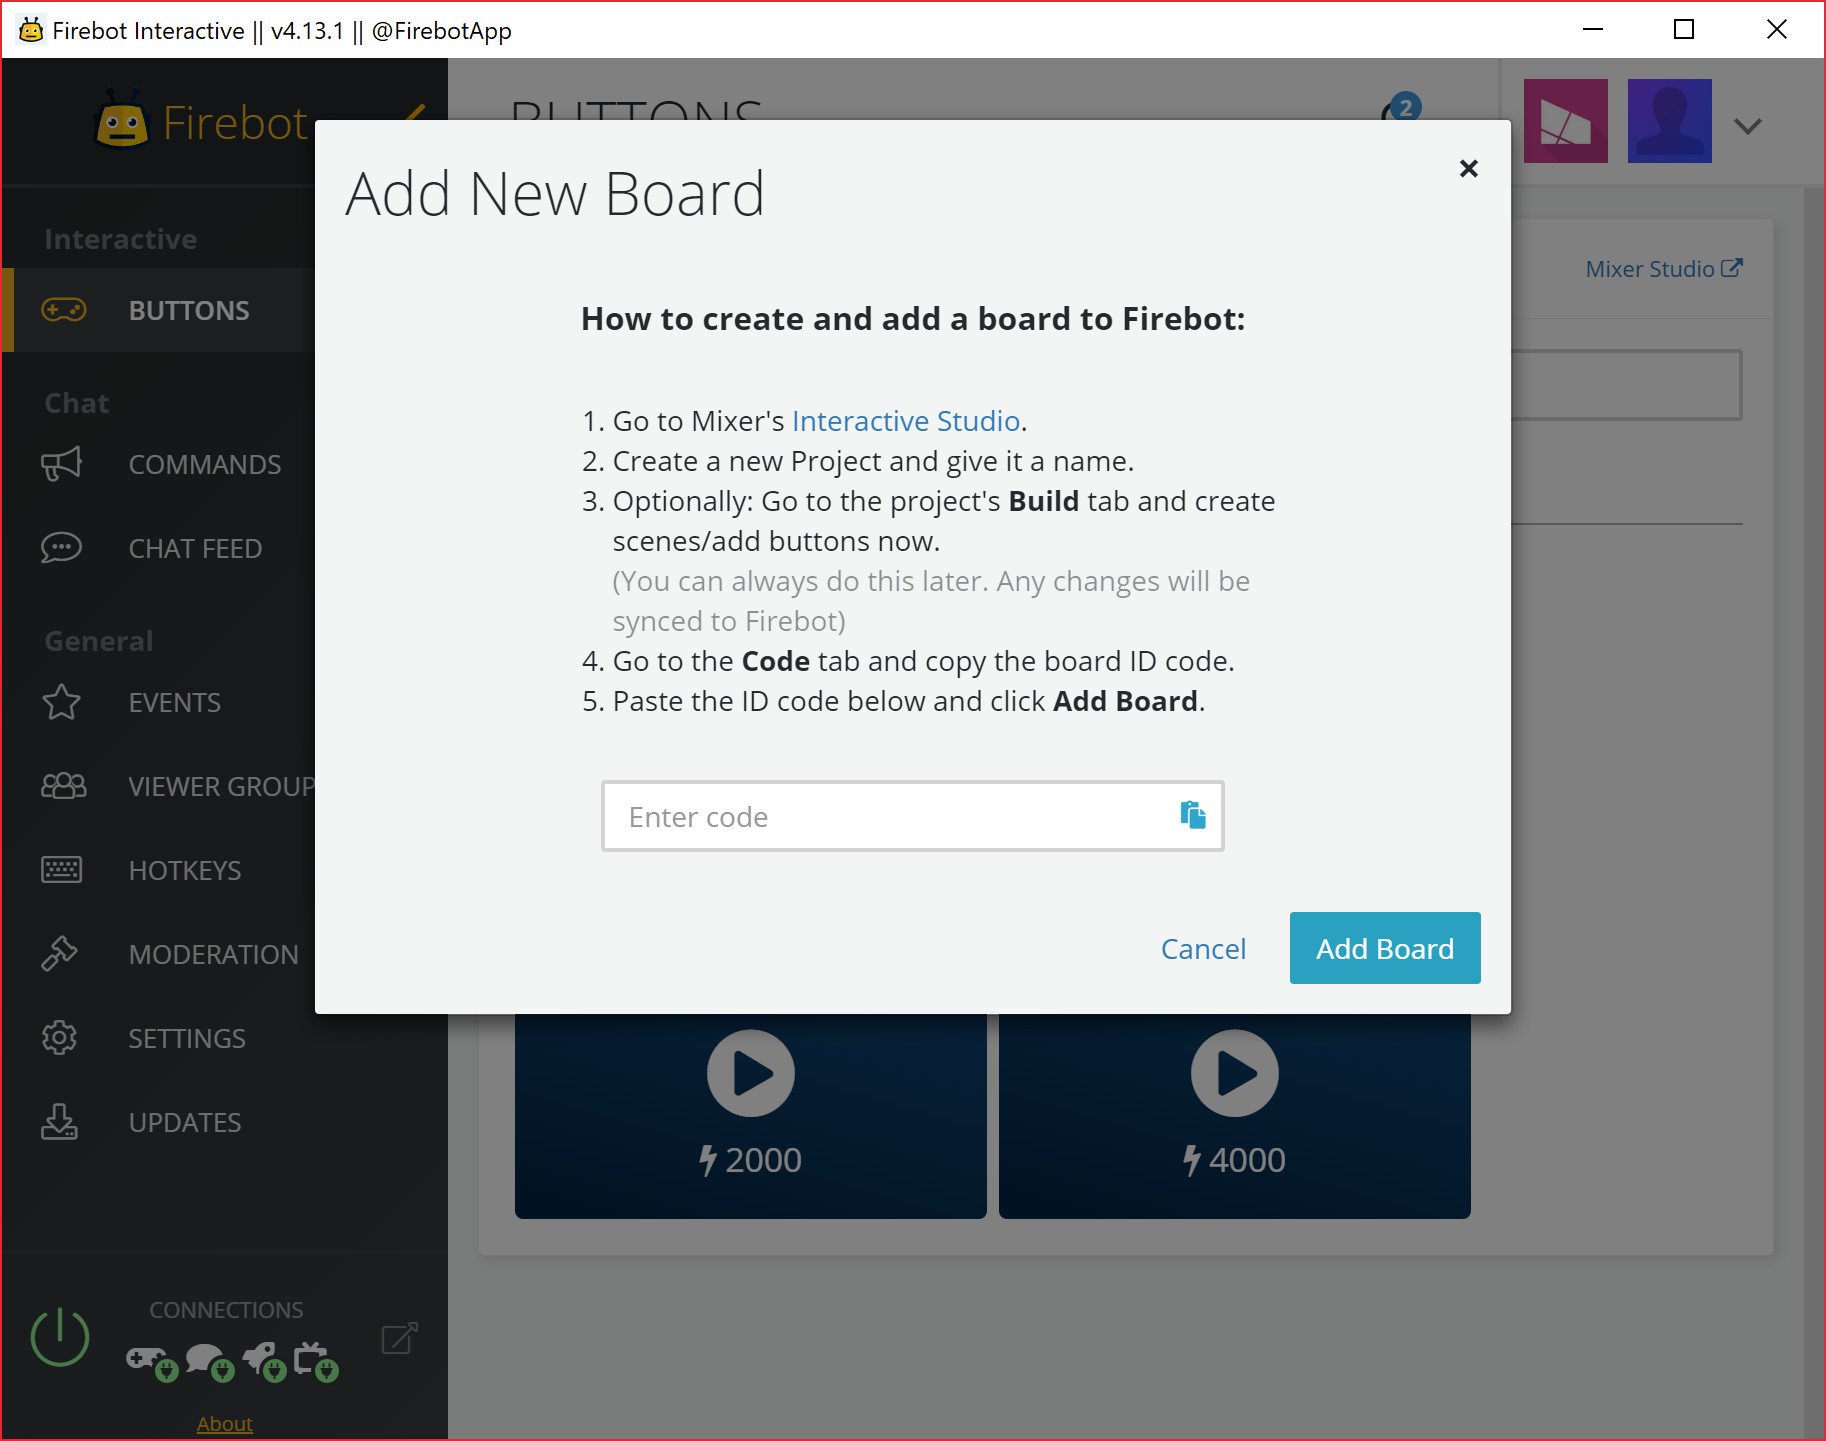Screen dimensions: 1826x1441
Task: Click the download Updates icon
Action: click(x=59, y=1122)
